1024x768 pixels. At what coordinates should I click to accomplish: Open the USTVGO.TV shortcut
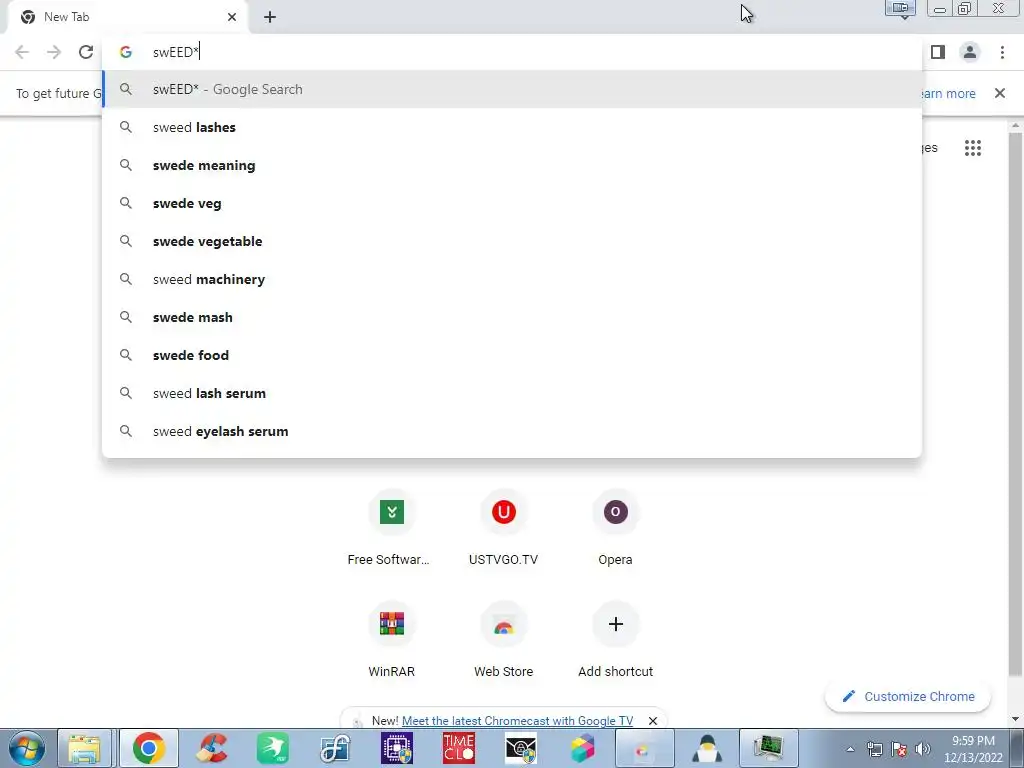click(504, 528)
